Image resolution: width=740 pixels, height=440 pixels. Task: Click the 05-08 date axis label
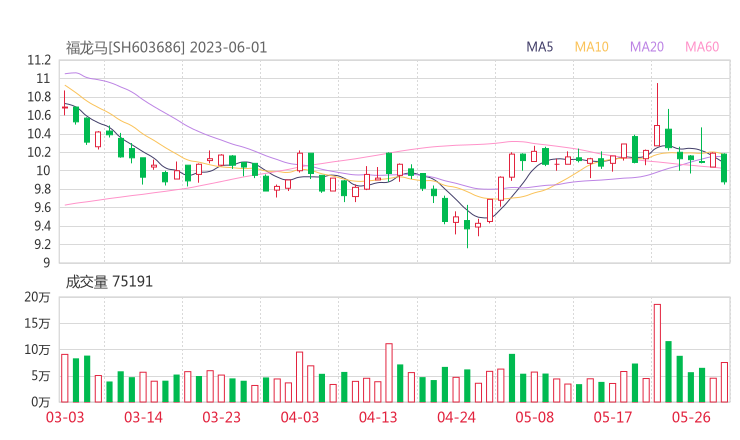[x=535, y=417]
